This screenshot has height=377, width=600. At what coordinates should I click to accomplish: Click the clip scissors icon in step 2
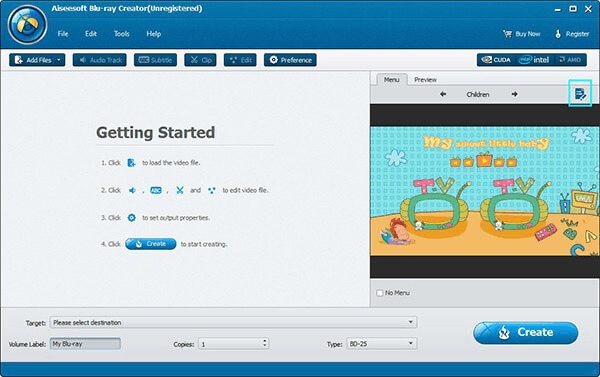pyautogui.click(x=180, y=190)
